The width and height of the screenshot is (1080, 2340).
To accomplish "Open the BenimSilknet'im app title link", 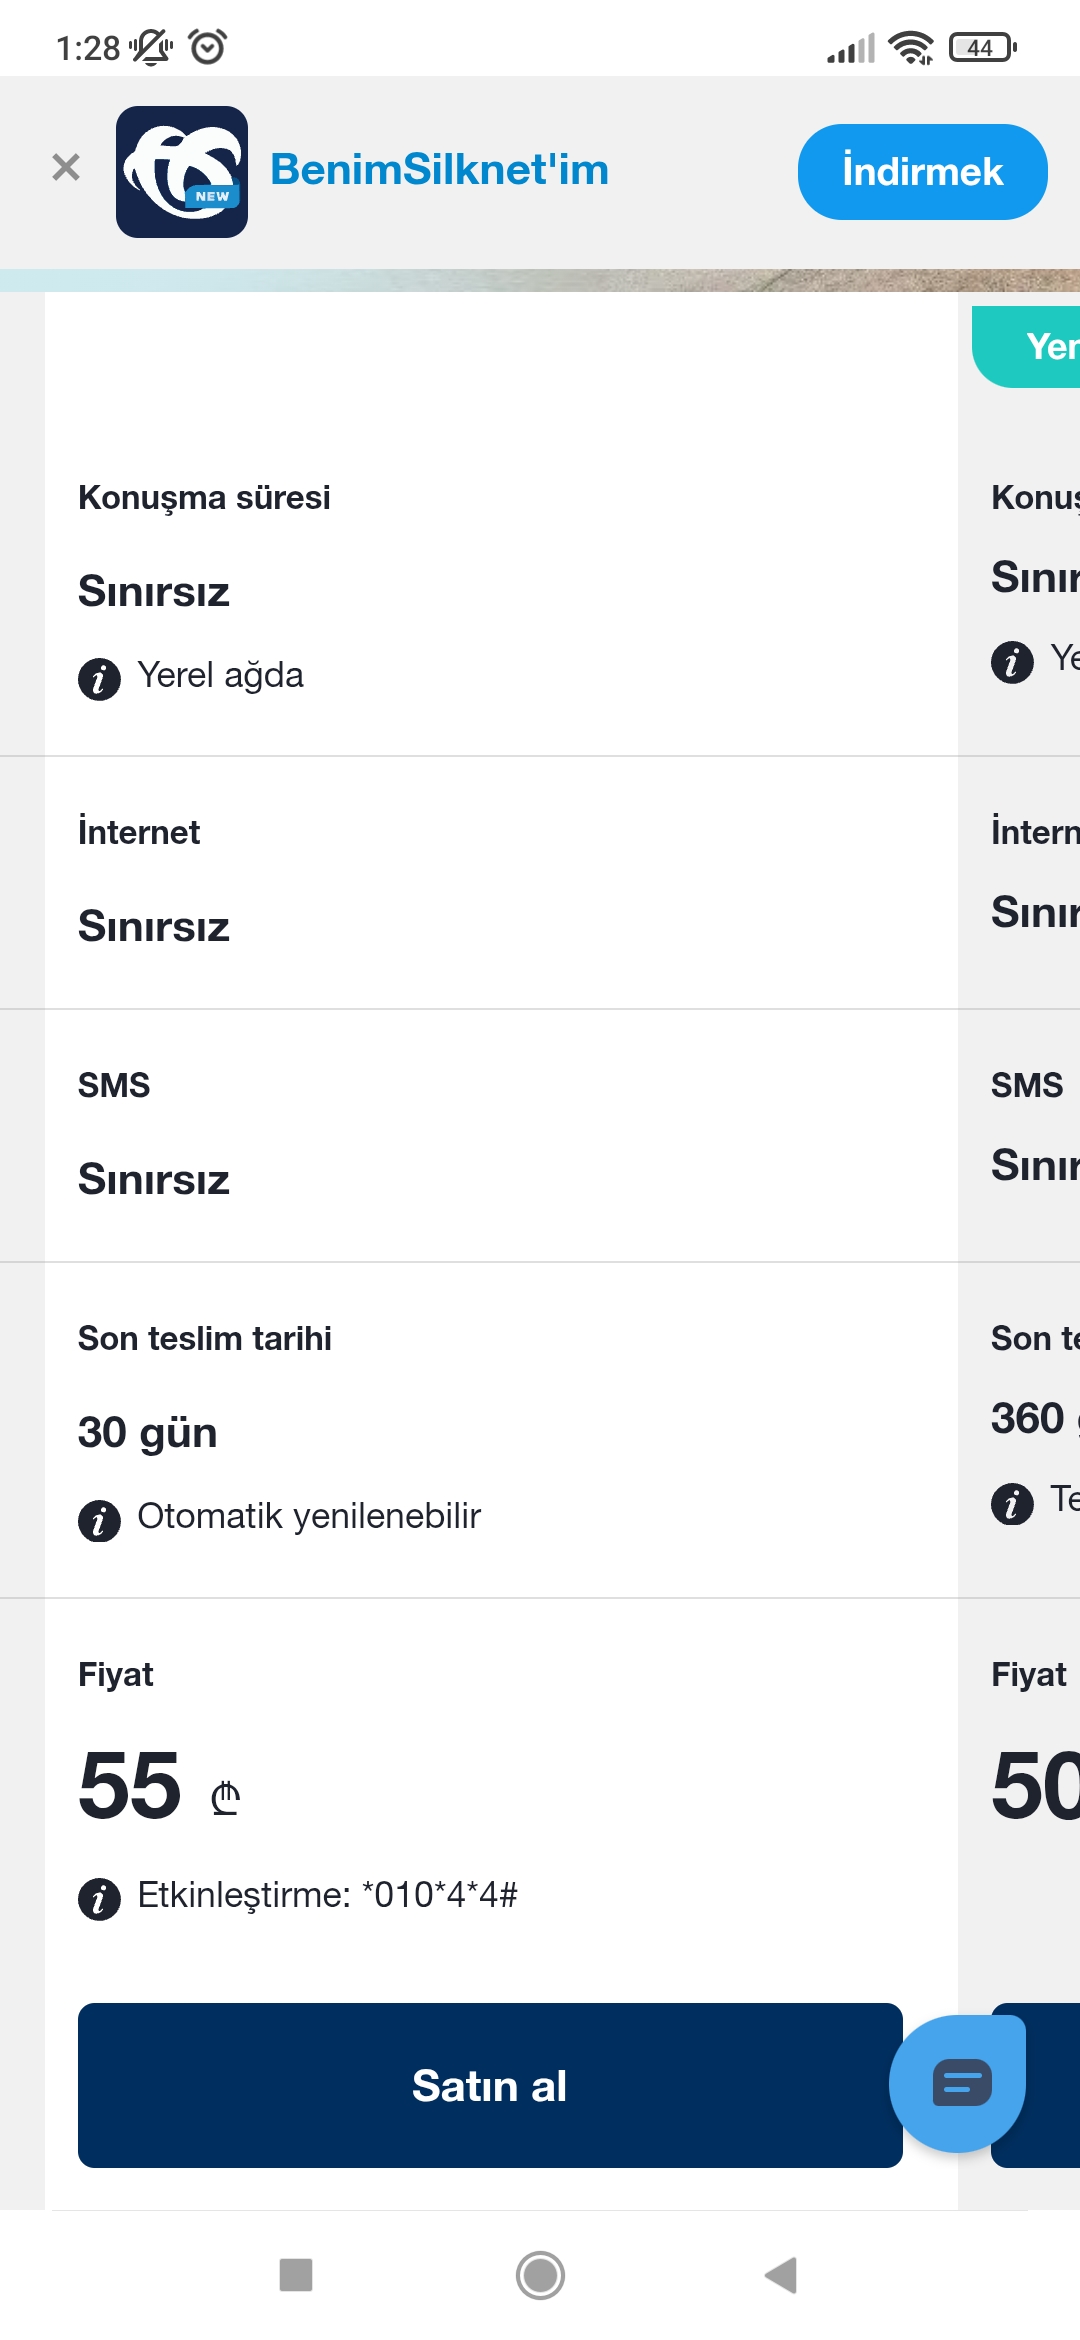I will coord(439,170).
